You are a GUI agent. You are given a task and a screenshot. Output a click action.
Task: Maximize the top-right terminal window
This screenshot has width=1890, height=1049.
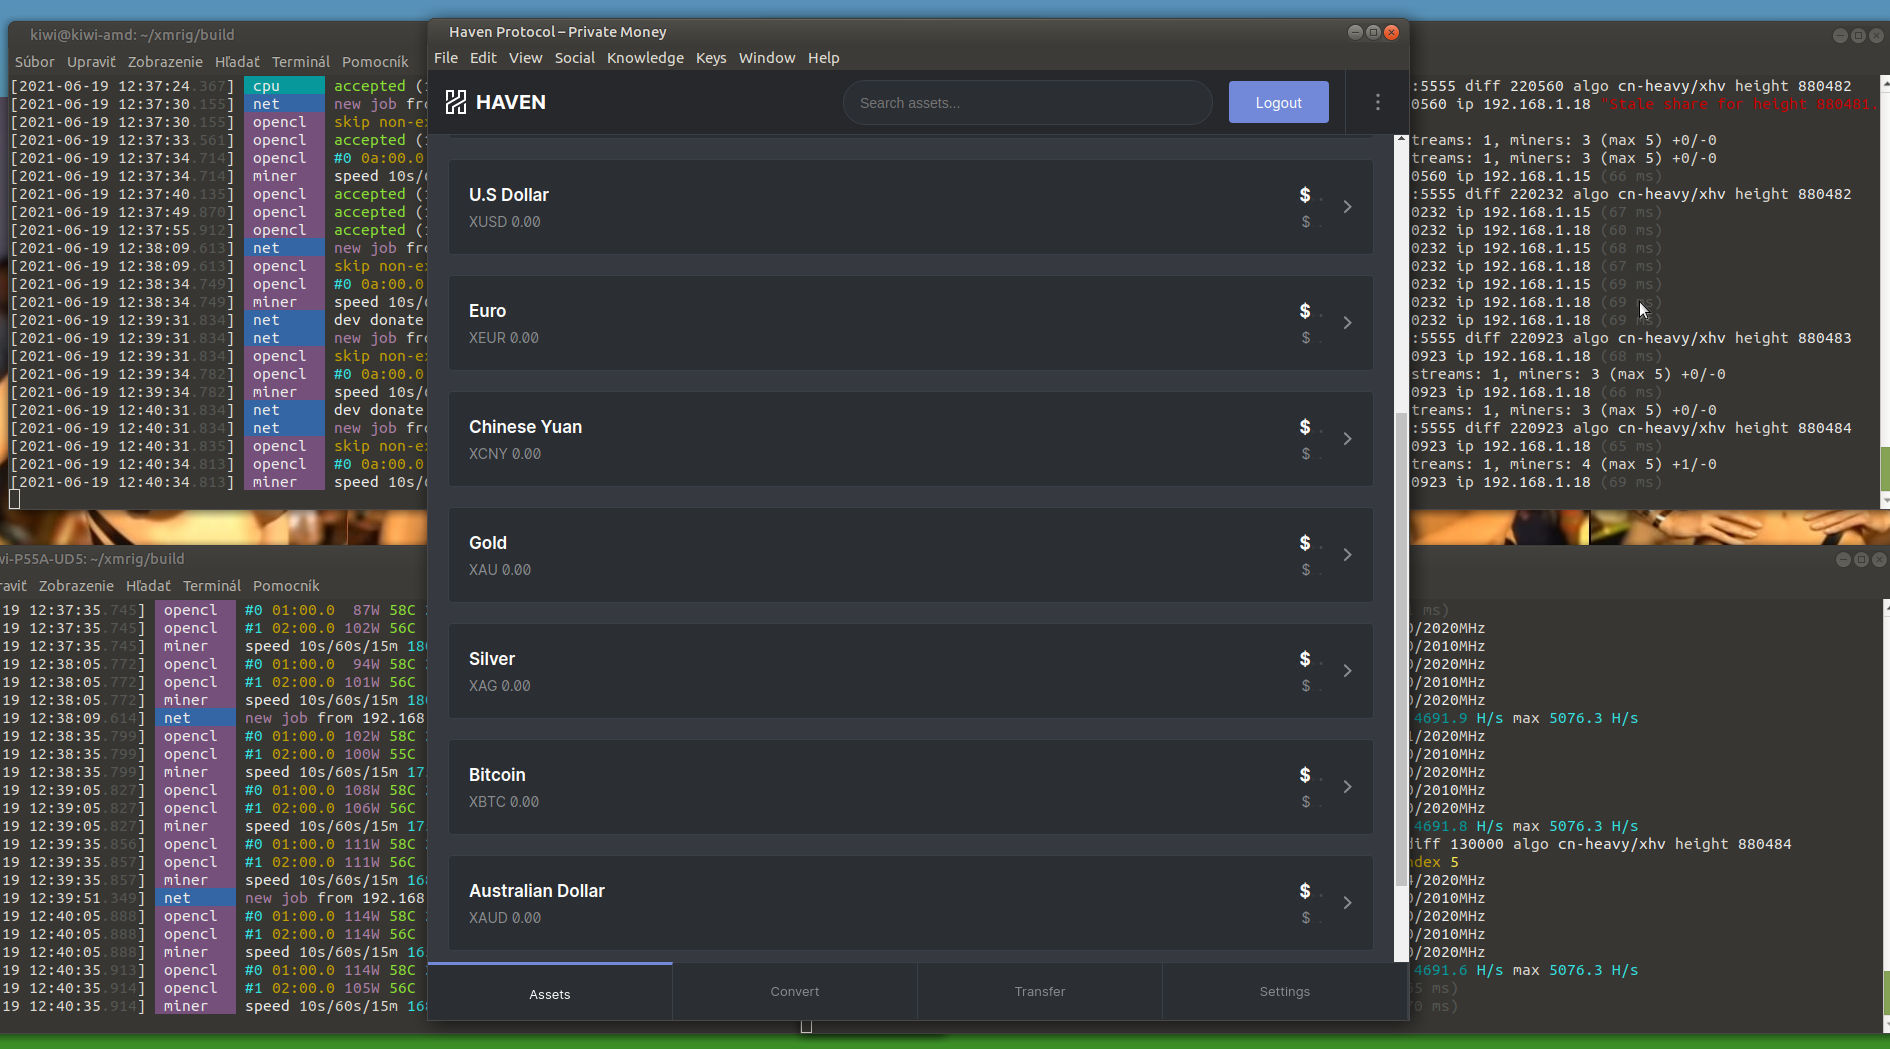[x=1858, y=35]
